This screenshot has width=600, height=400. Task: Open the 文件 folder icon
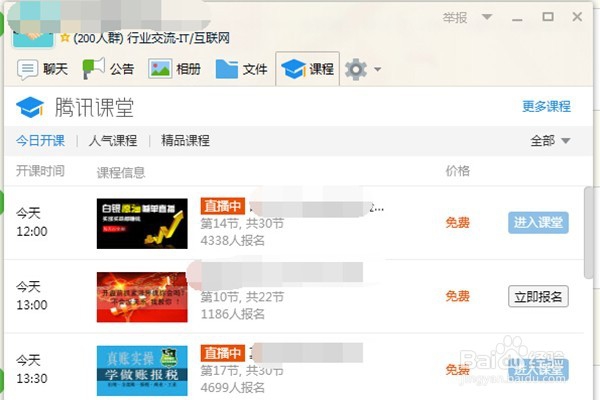coord(227,69)
